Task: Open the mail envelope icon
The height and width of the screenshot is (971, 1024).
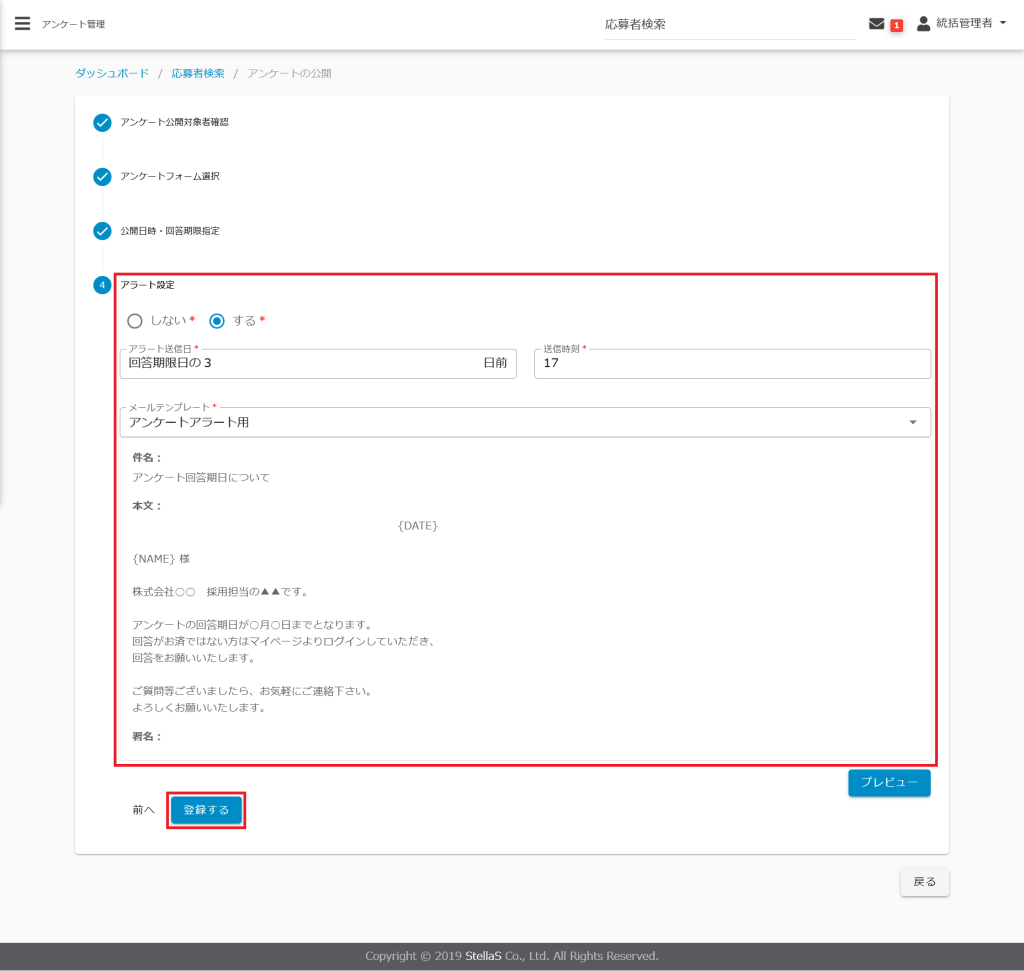Action: pos(876,24)
